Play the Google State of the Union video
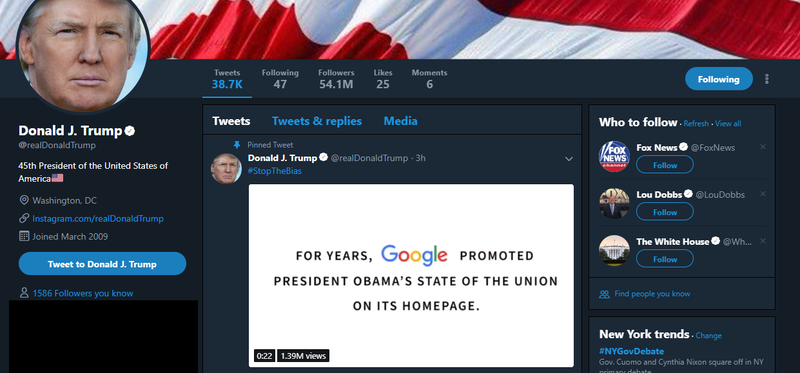800x373 pixels. [x=411, y=276]
